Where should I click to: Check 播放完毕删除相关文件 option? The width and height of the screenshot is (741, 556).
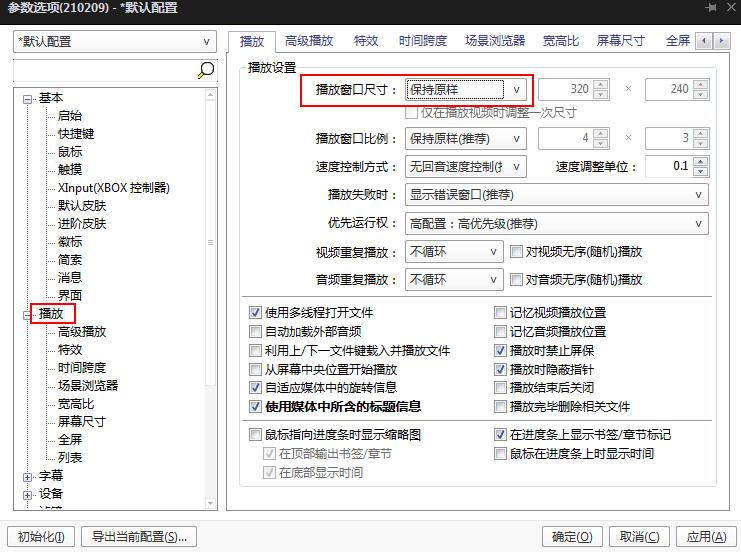coord(500,406)
